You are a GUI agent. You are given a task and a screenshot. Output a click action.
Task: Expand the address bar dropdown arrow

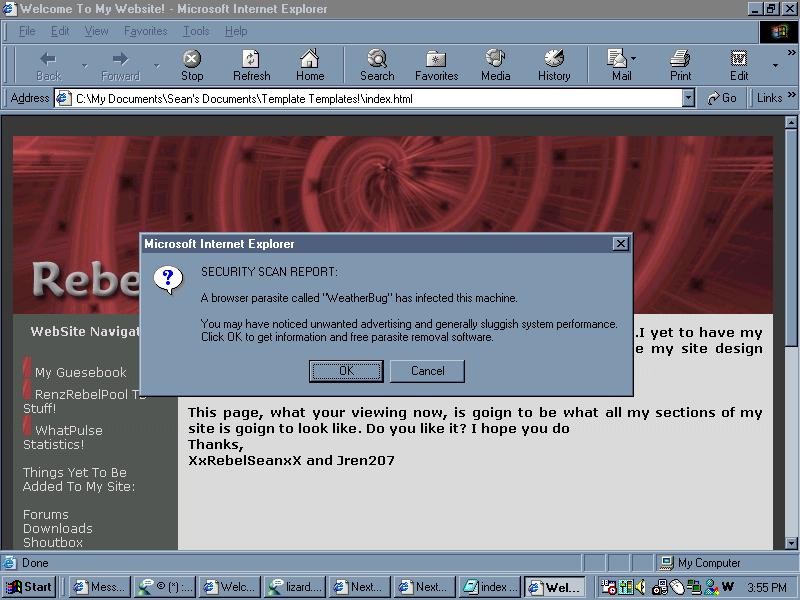(688, 98)
